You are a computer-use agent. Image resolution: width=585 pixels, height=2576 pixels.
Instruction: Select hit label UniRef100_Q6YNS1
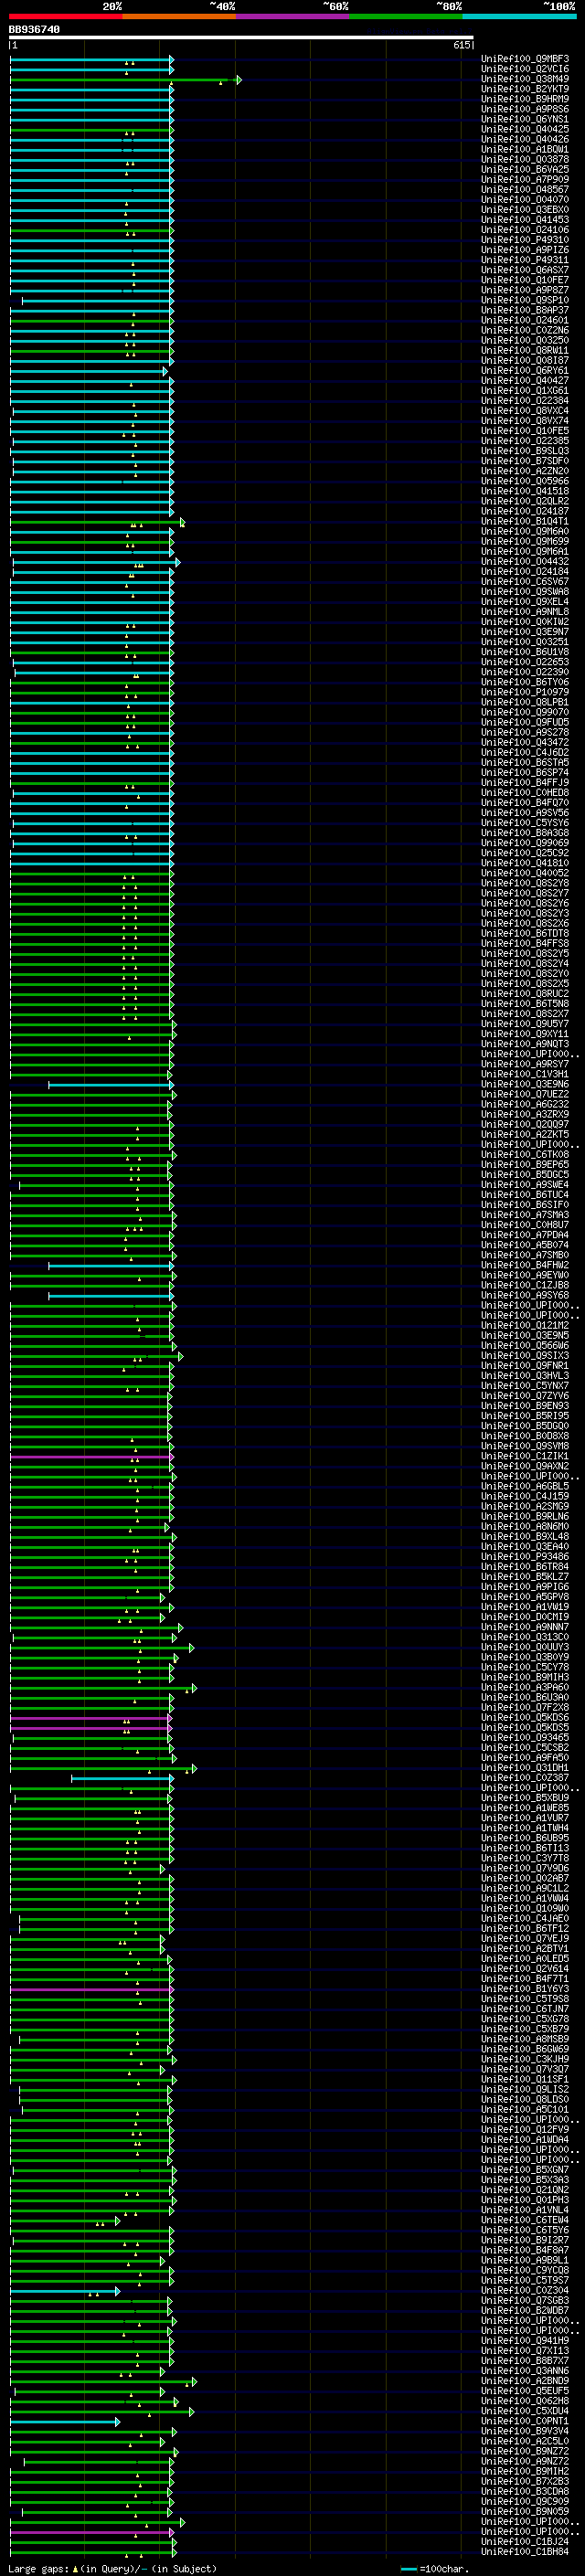(x=525, y=119)
